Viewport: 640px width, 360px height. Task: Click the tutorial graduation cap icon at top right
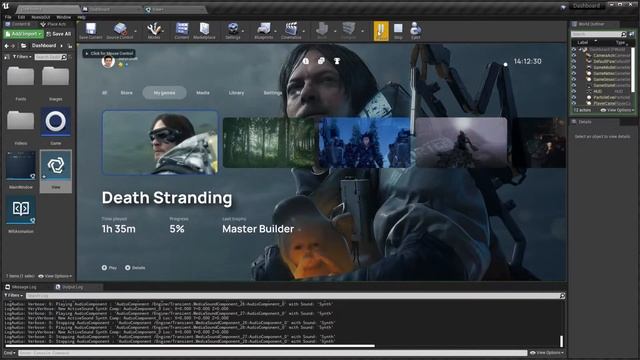pos(563,7)
